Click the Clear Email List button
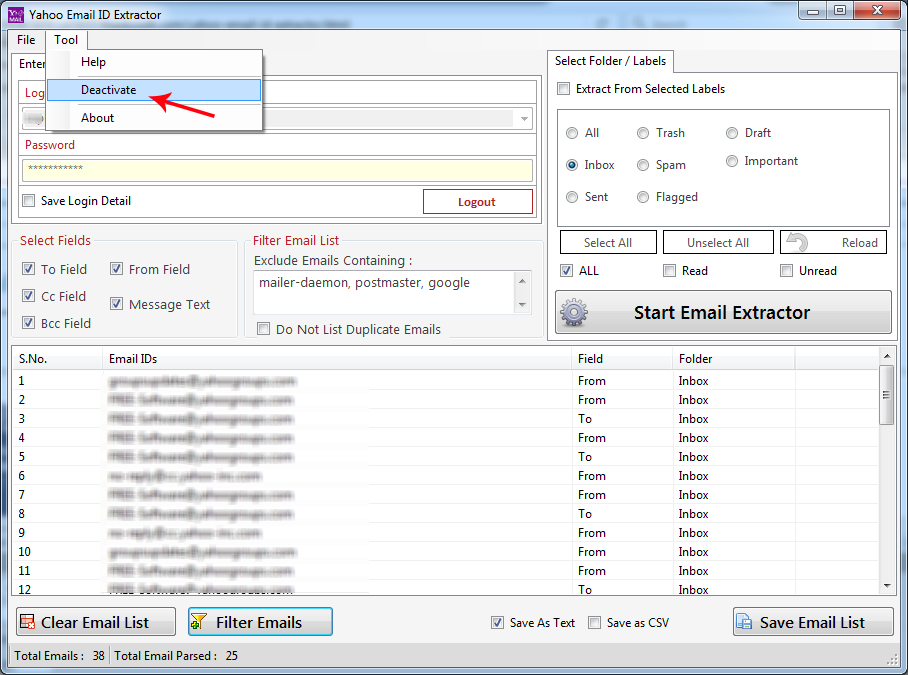This screenshot has width=908, height=675. coord(96,622)
